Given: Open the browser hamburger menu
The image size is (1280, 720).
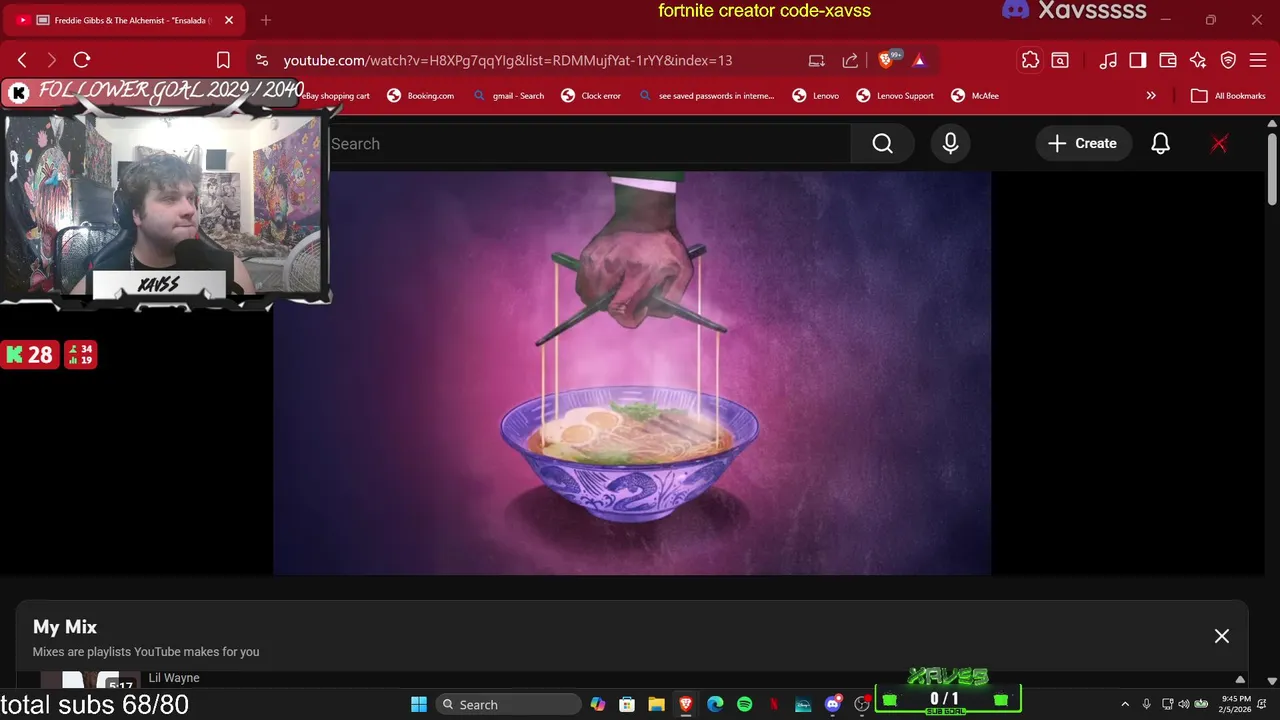Looking at the screenshot, I should pos(1258,60).
